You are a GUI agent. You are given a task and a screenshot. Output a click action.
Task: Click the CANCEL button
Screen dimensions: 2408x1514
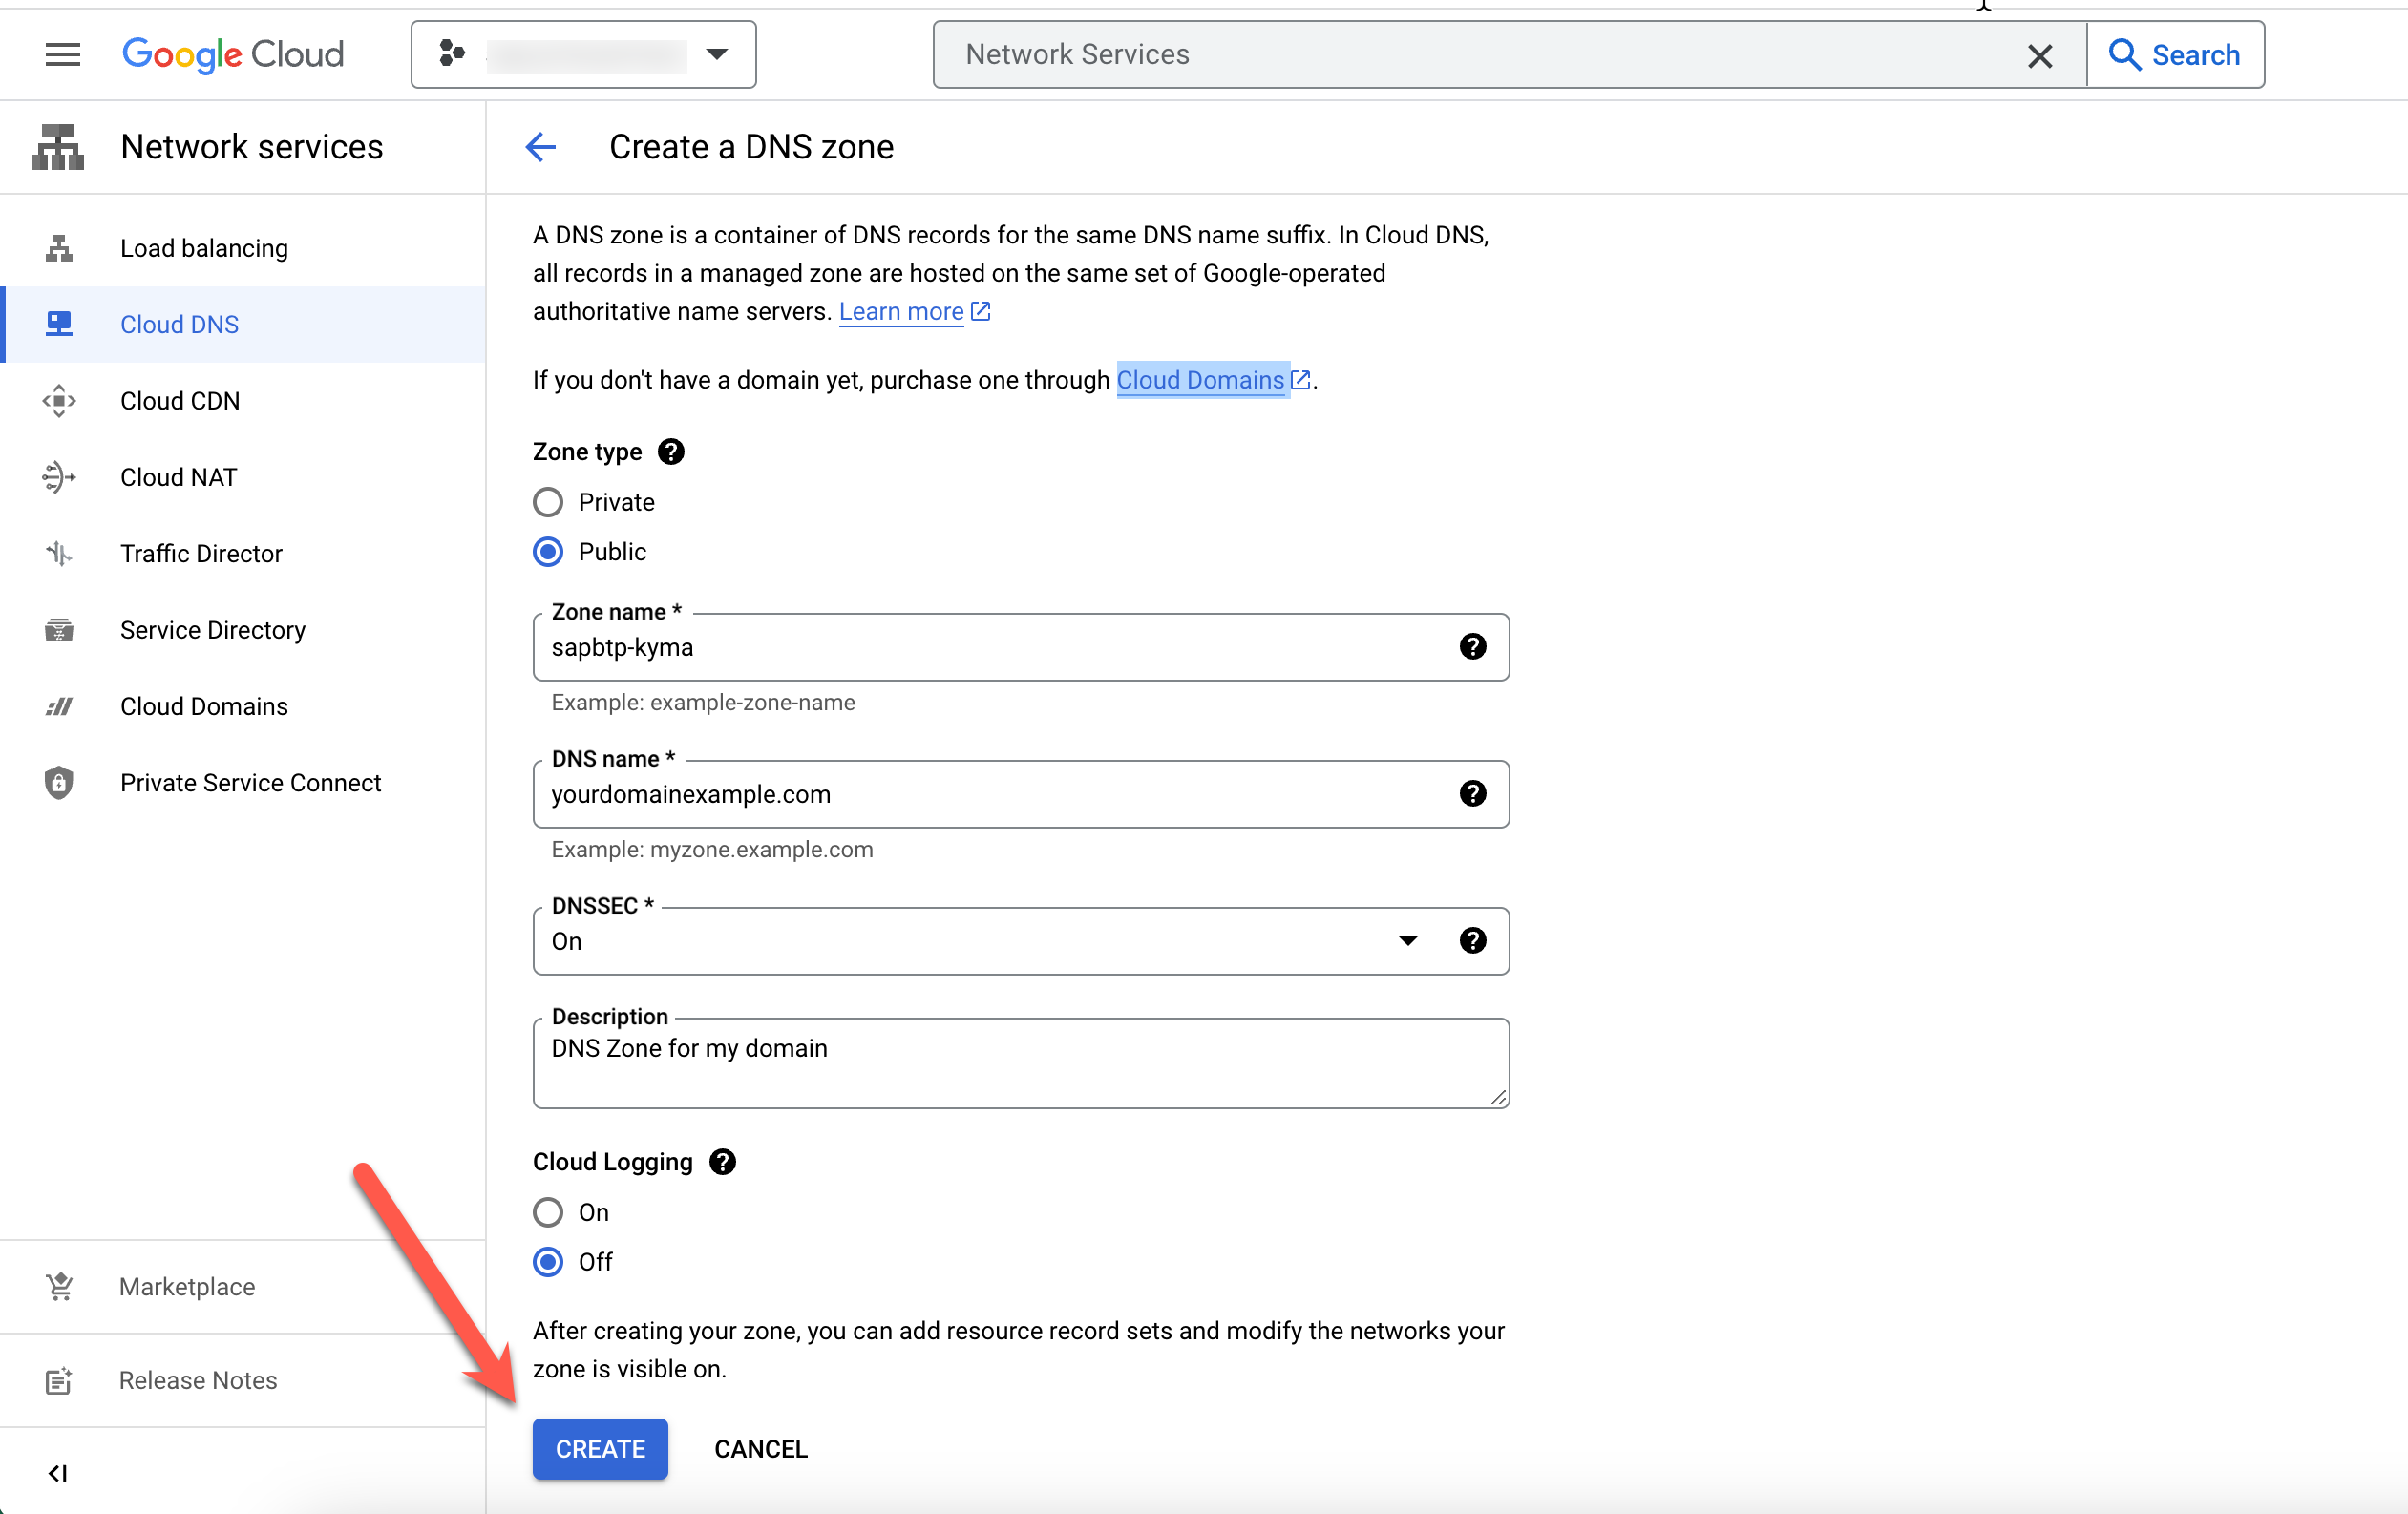[x=761, y=1449]
